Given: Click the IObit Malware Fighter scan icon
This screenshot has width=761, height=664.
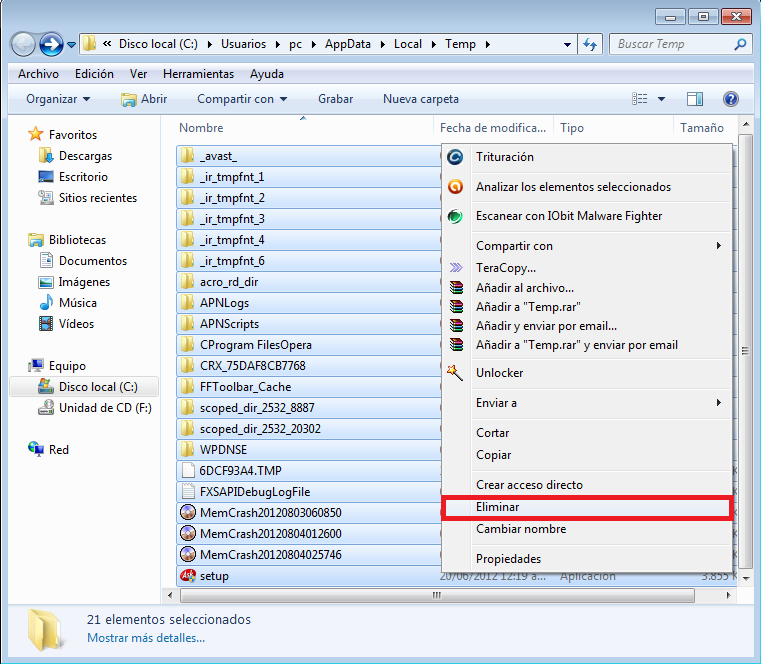Looking at the screenshot, I should [456, 216].
